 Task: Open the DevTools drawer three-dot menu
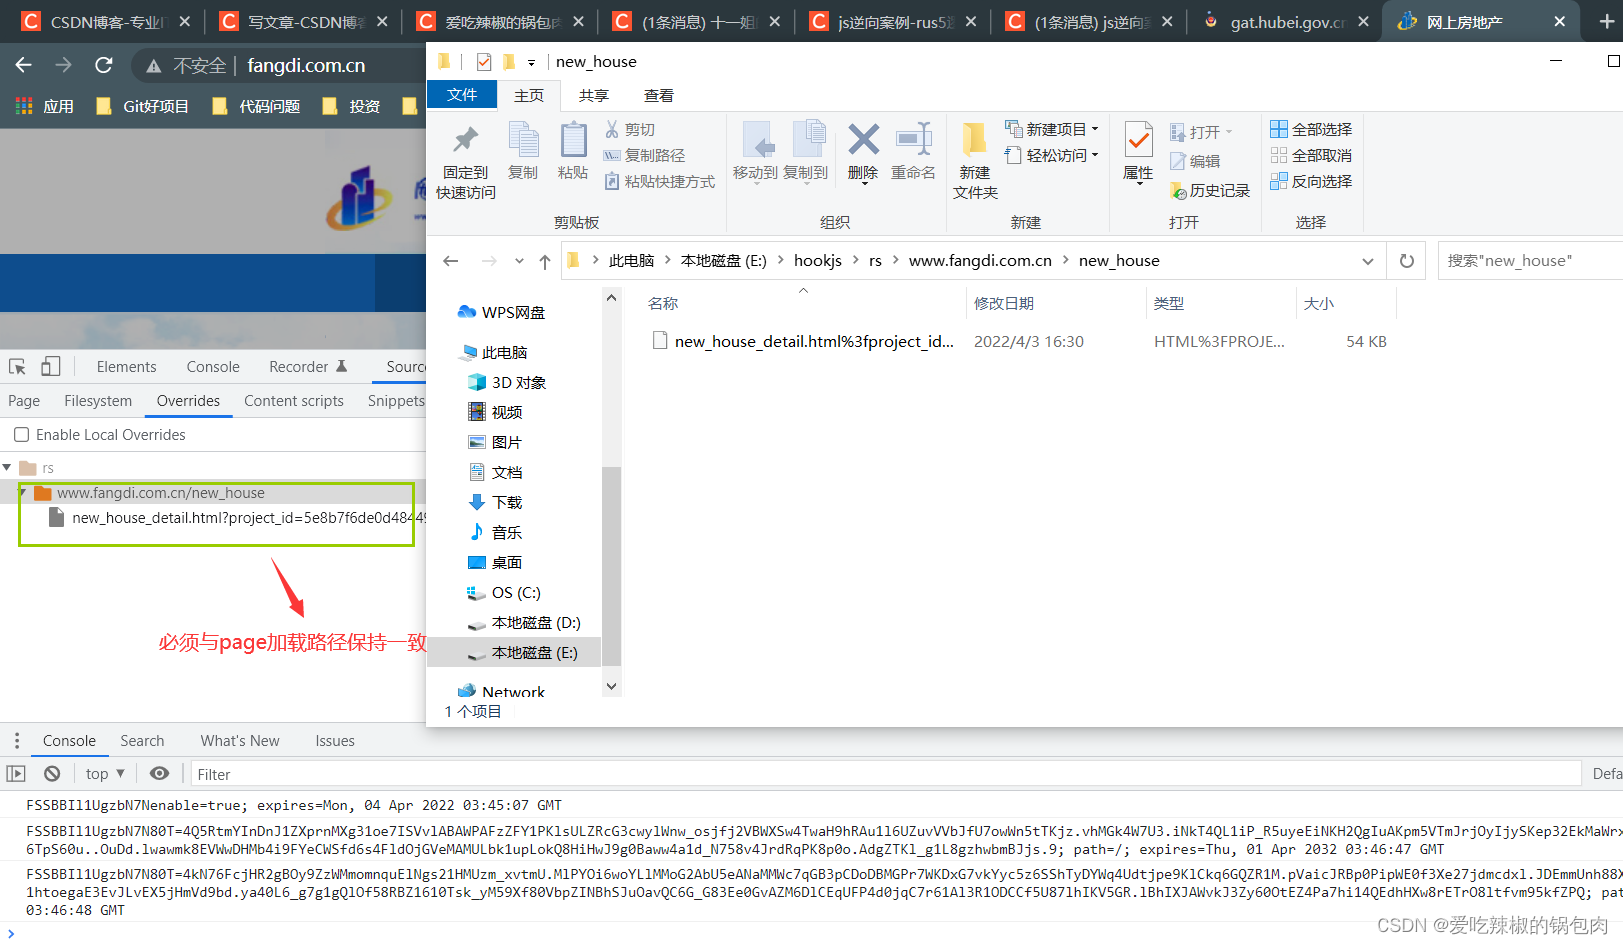(x=16, y=740)
